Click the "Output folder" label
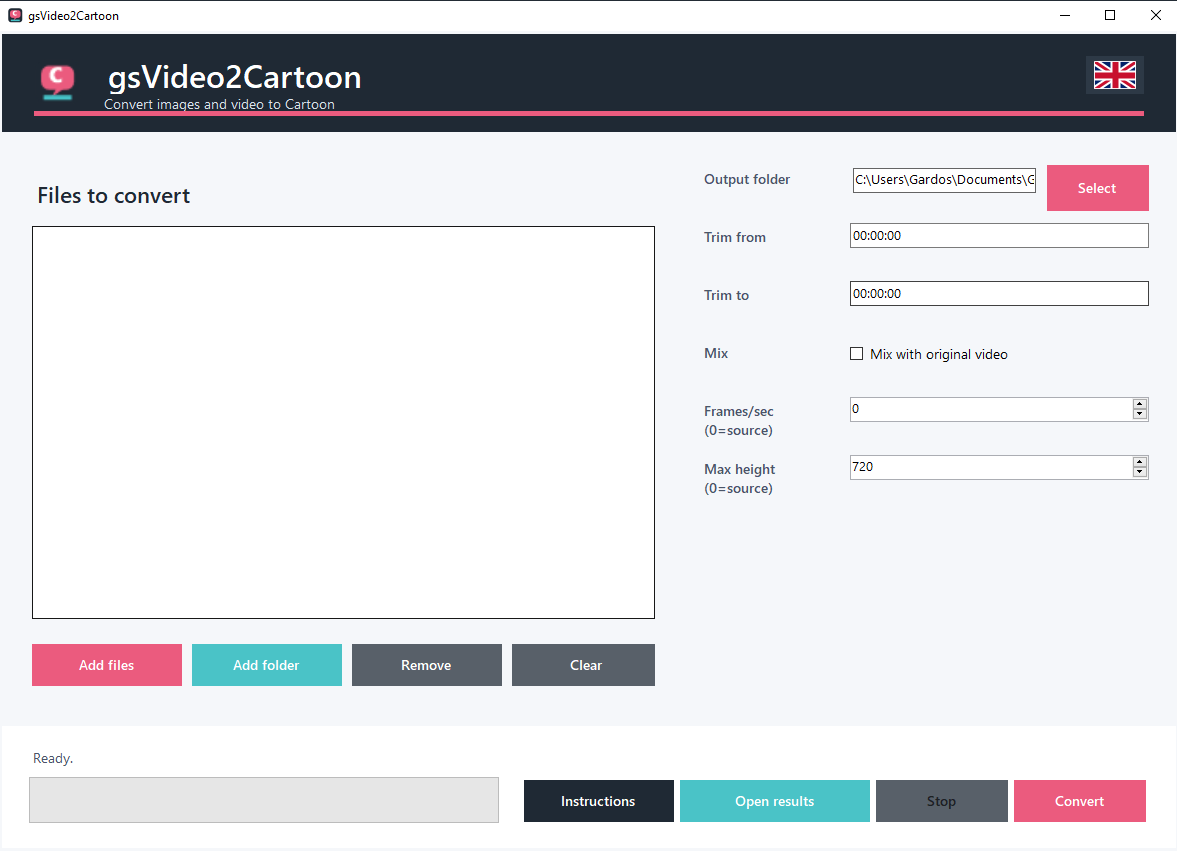 (x=747, y=179)
